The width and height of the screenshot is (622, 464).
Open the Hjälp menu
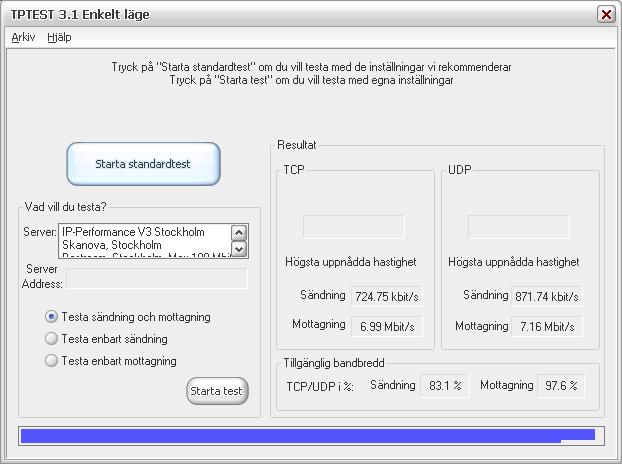[59, 37]
